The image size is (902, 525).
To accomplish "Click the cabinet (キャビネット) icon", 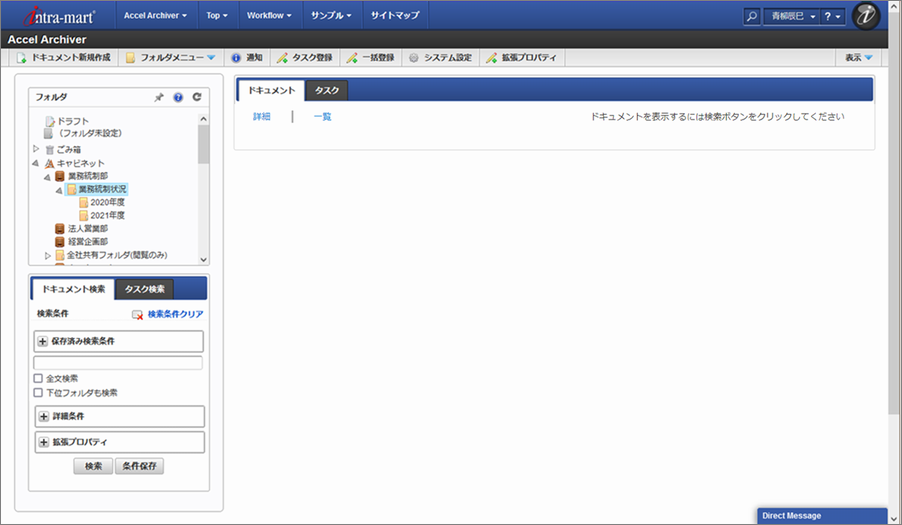I will click(49, 163).
